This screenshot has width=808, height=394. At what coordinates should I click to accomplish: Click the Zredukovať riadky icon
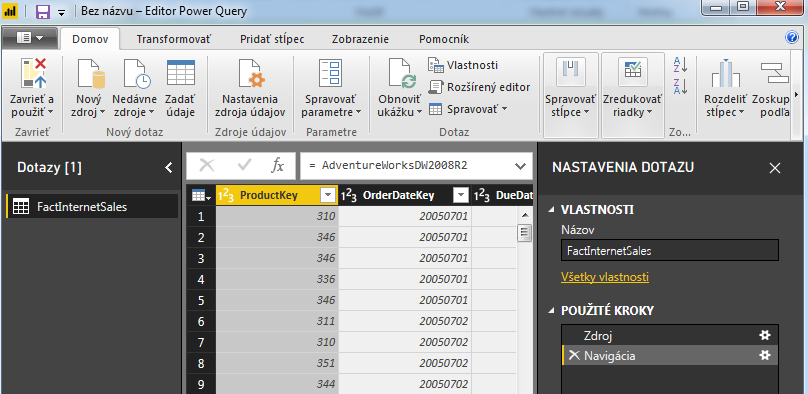632,72
